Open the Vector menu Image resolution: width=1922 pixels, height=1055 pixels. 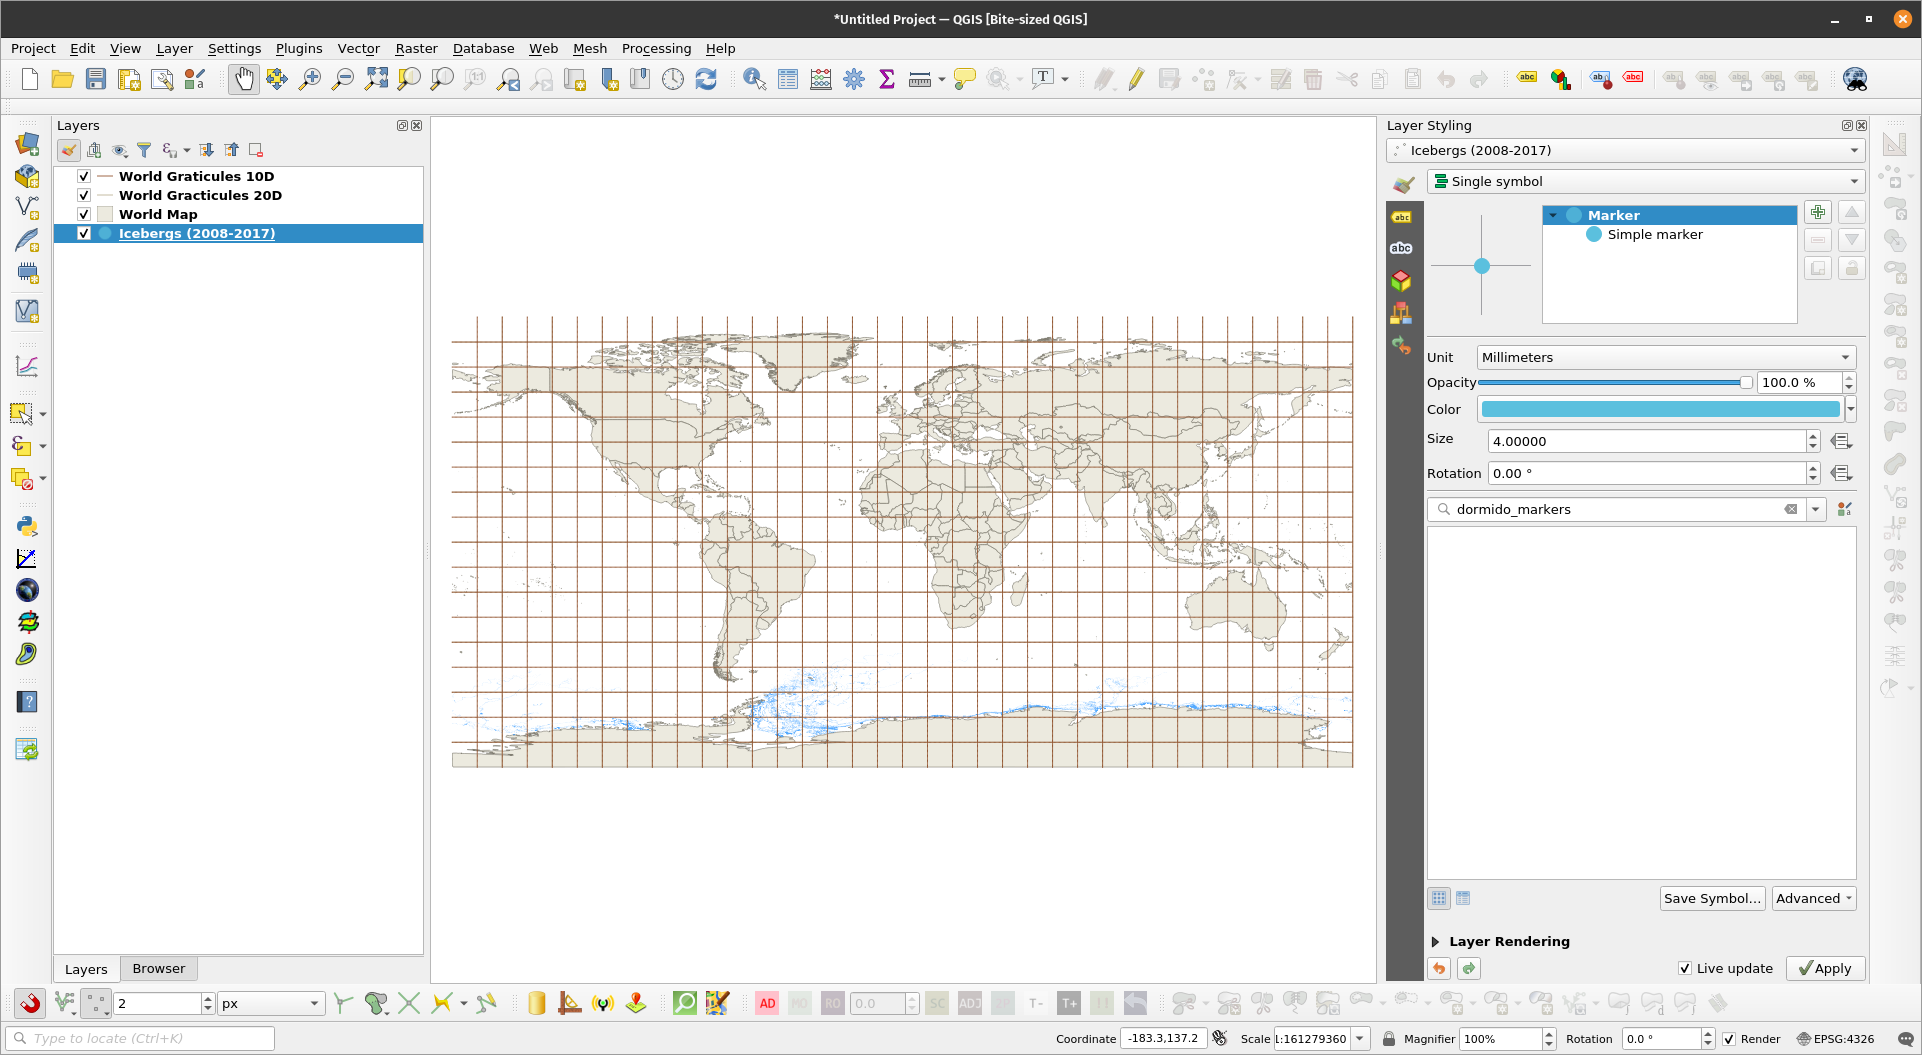(358, 48)
